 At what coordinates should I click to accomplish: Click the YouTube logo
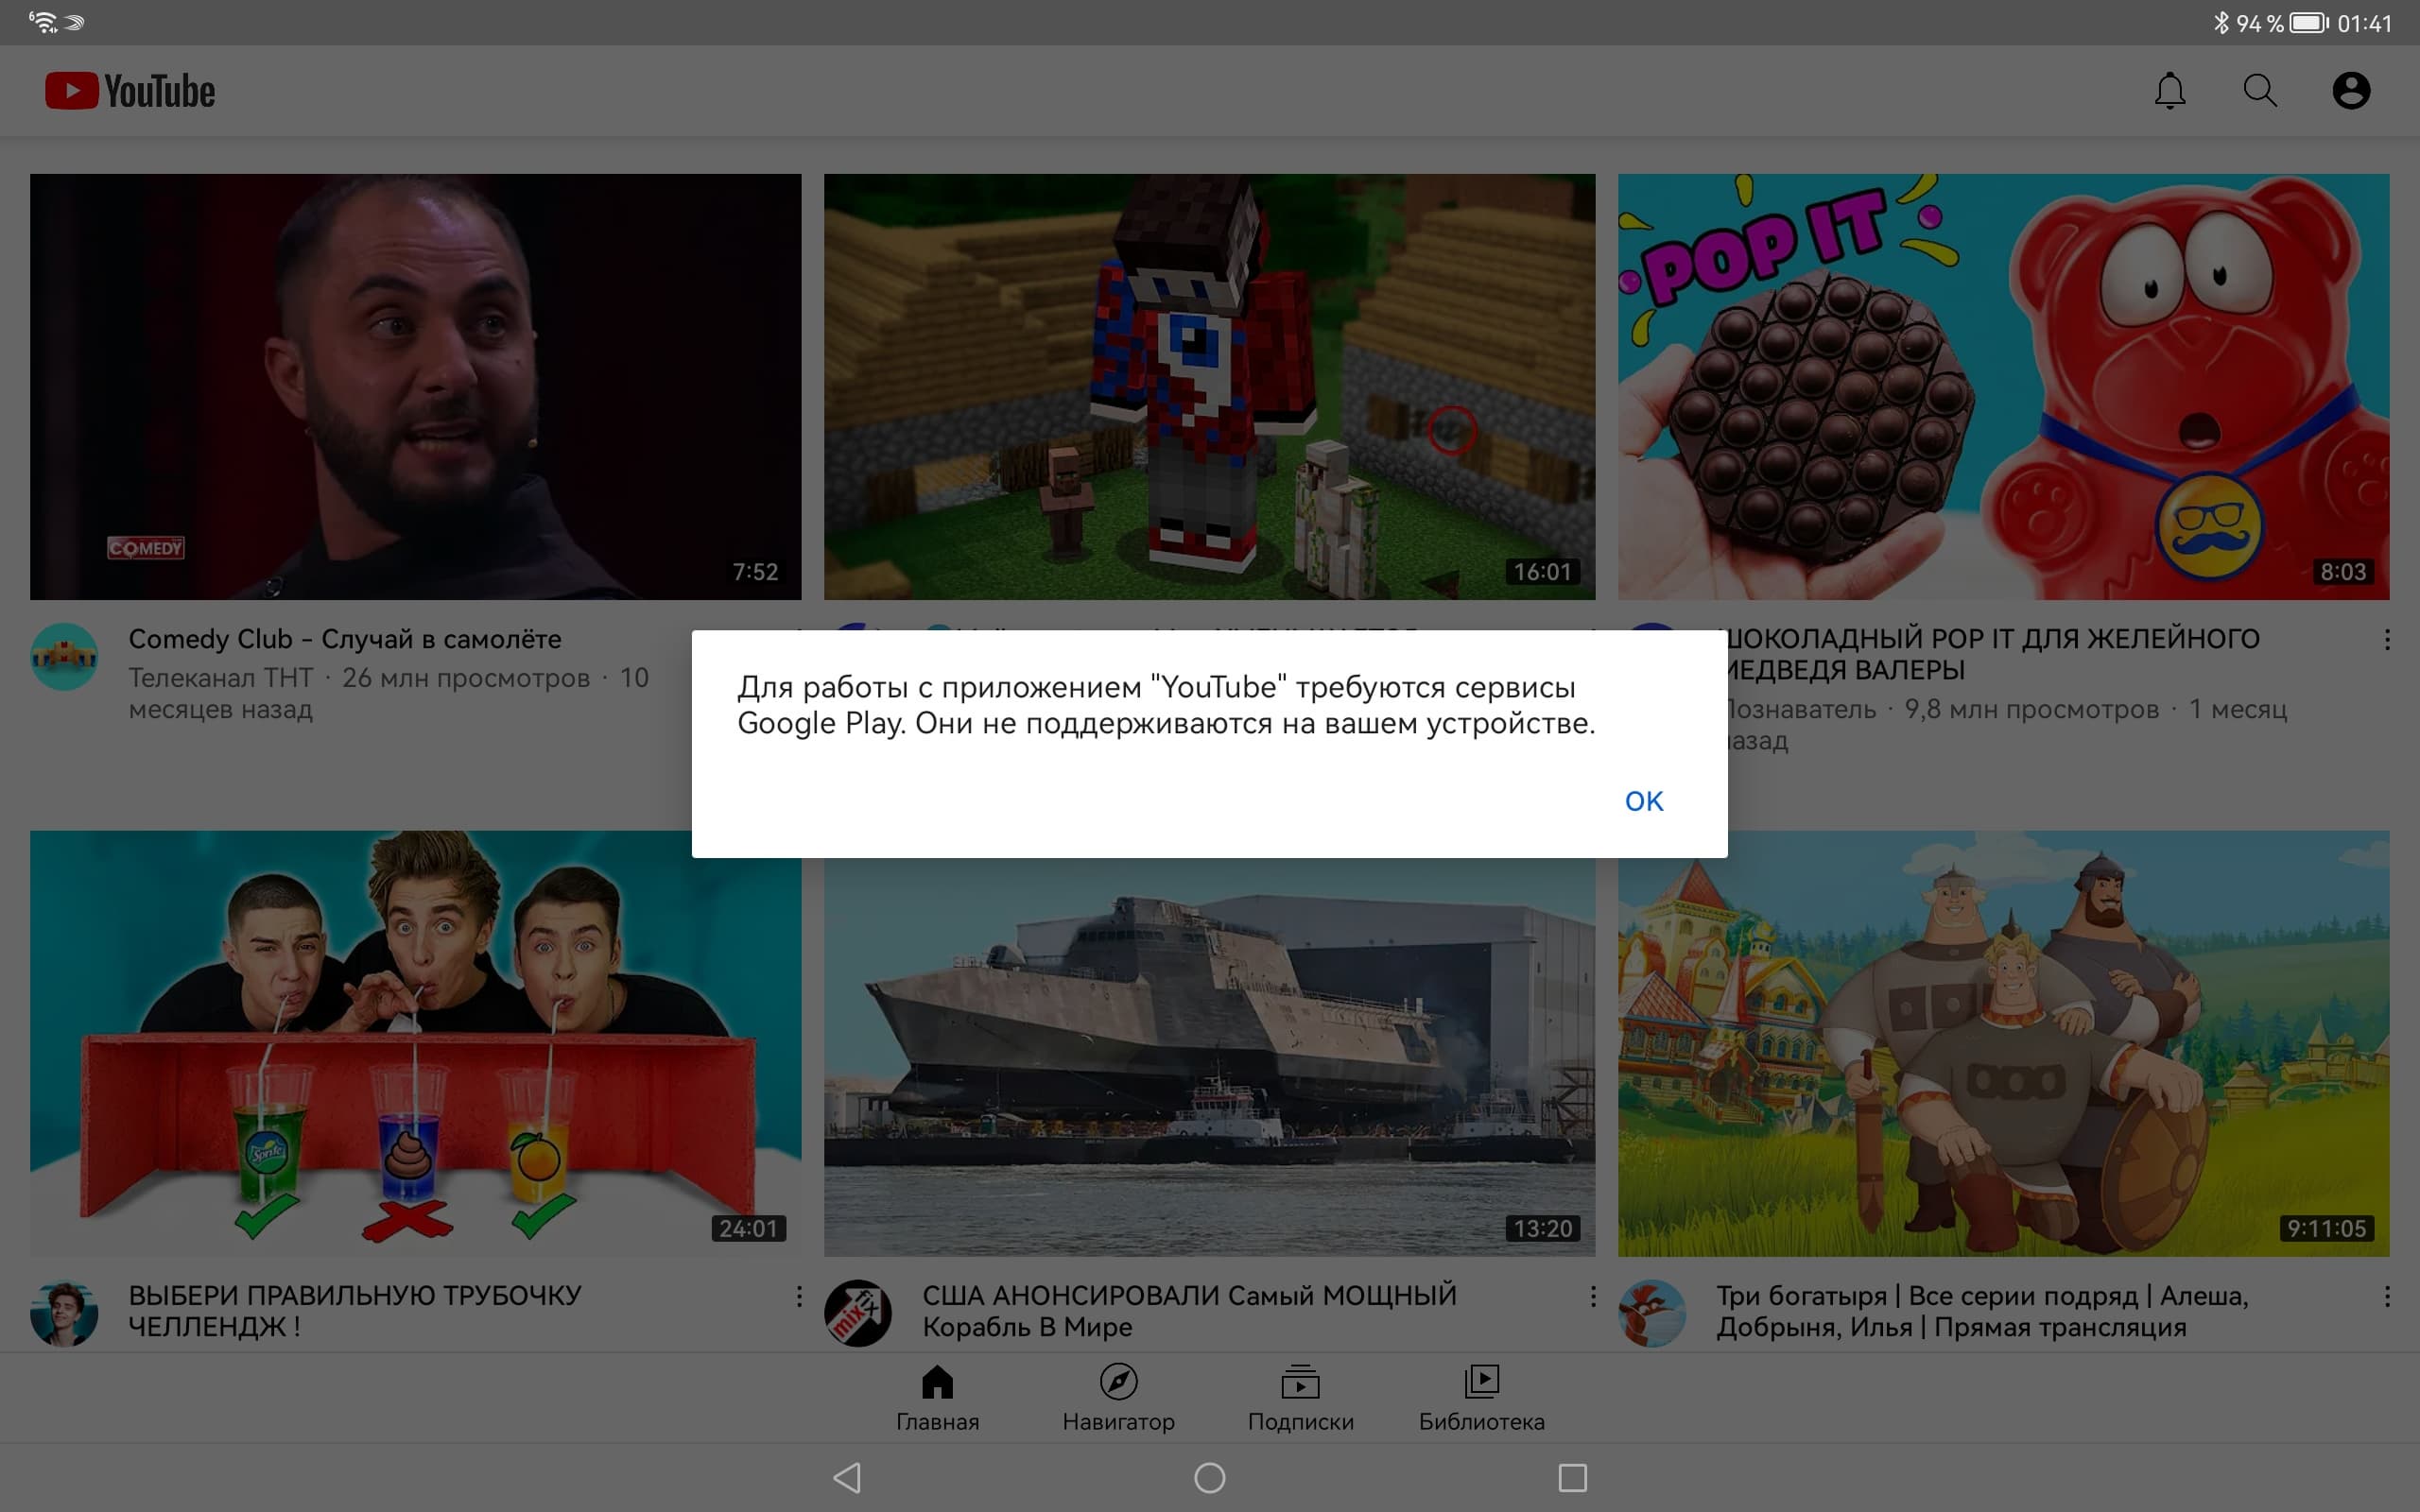[130, 91]
